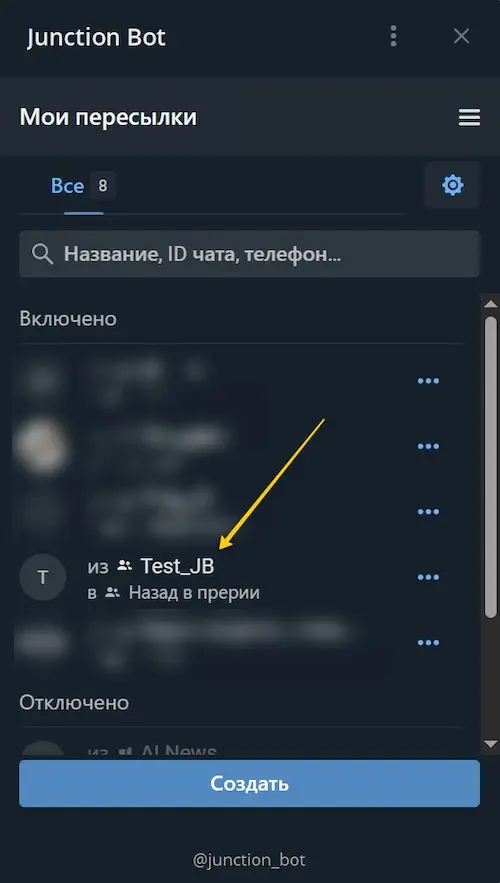Focus the Название, ID чата search field
Image resolution: width=500 pixels, height=883 pixels.
pos(249,254)
